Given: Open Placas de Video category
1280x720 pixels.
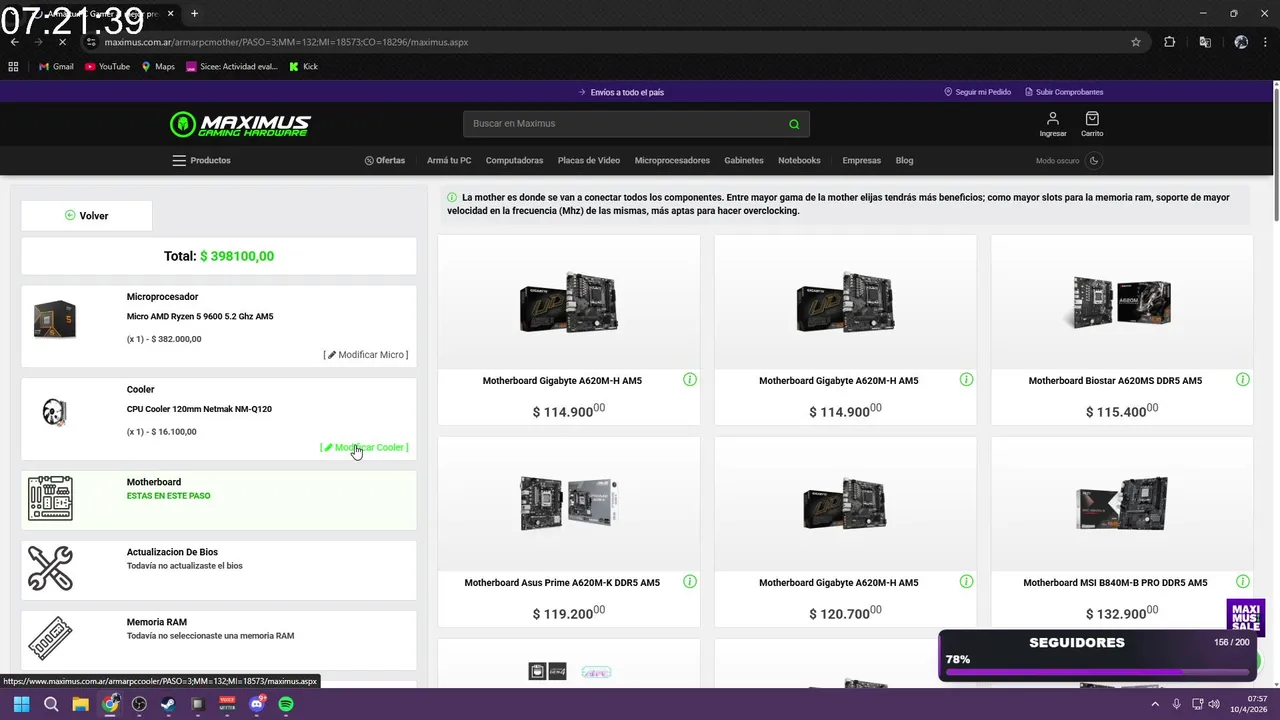Looking at the screenshot, I should click(x=589, y=160).
